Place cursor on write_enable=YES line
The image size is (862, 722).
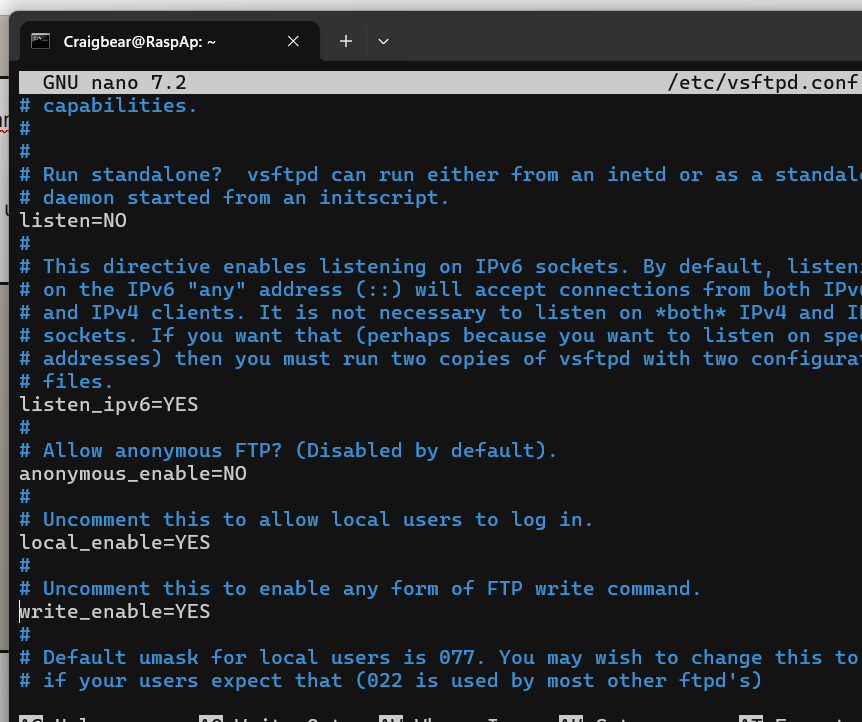click(x=115, y=611)
